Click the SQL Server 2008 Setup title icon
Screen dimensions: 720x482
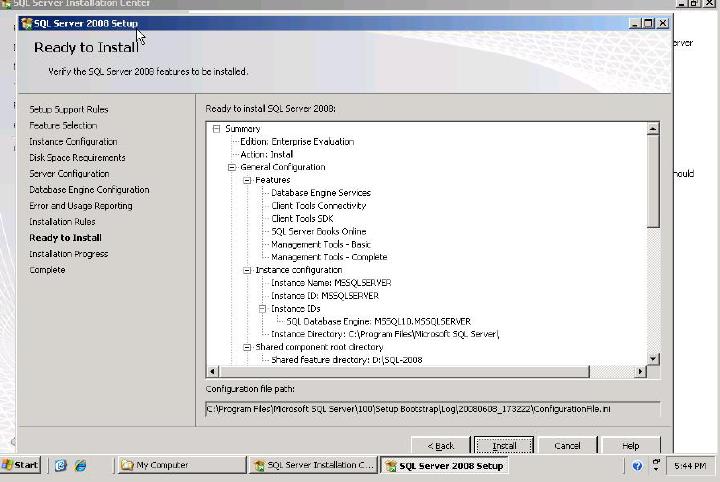27,23
